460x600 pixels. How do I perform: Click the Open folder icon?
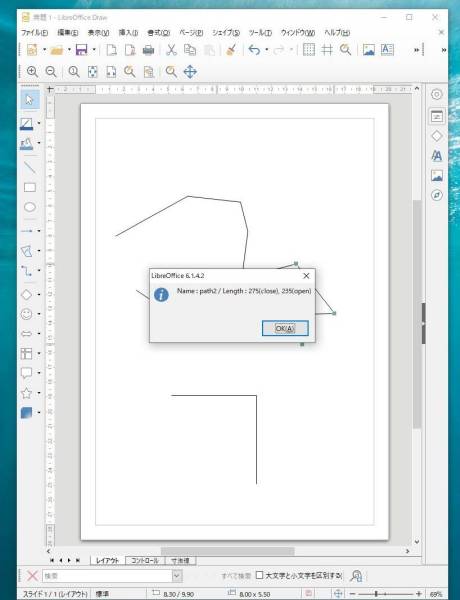[57, 50]
